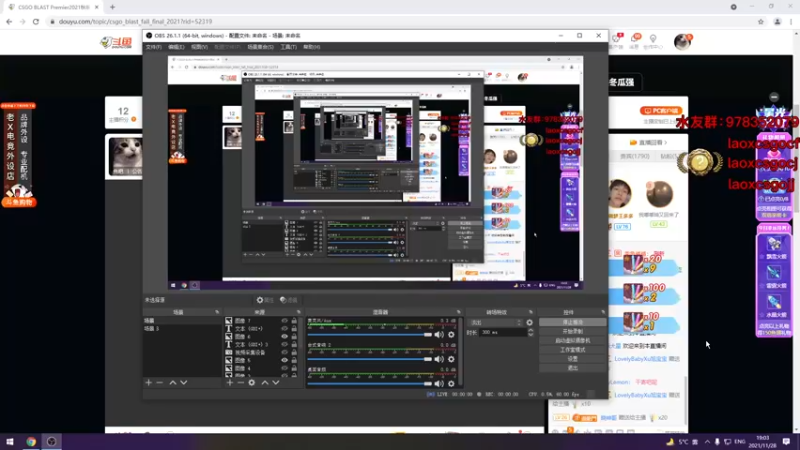Open the 麦克风/Aux audio settings gear
Image resolution: width=800 pixels, height=450 pixels.
(x=451, y=335)
